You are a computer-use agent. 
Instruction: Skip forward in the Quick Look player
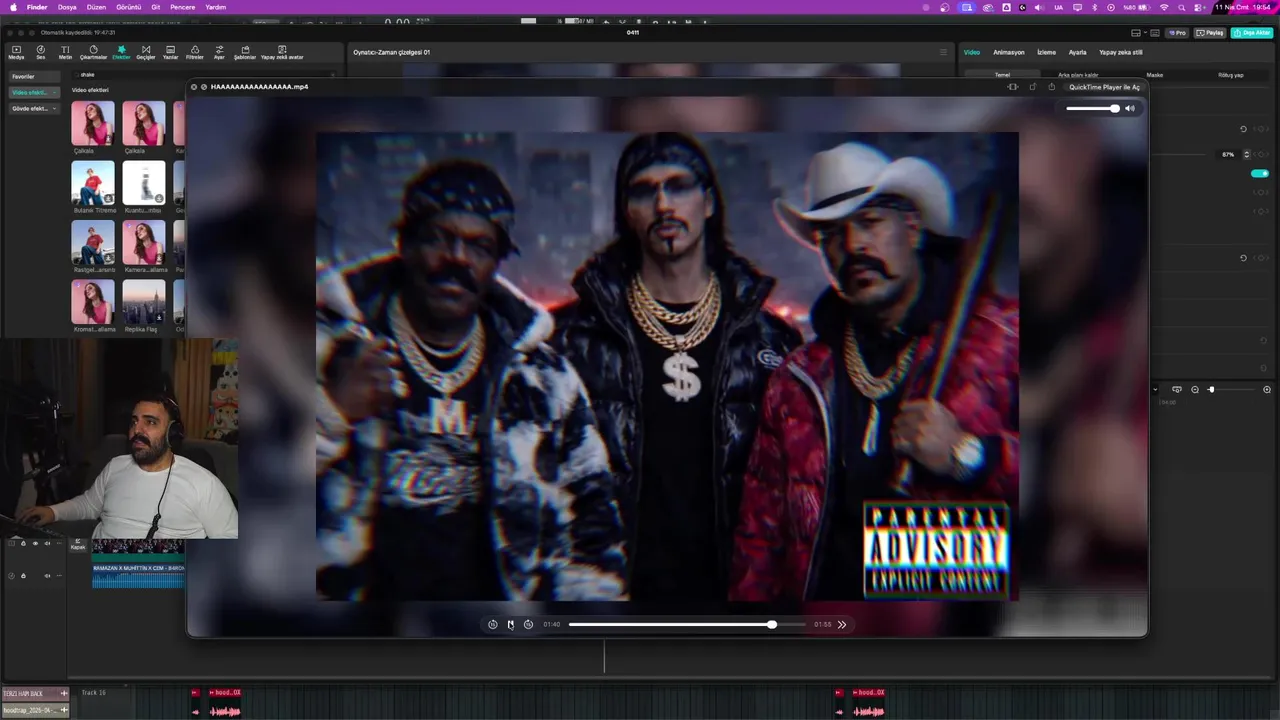pyautogui.click(x=528, y=624)
